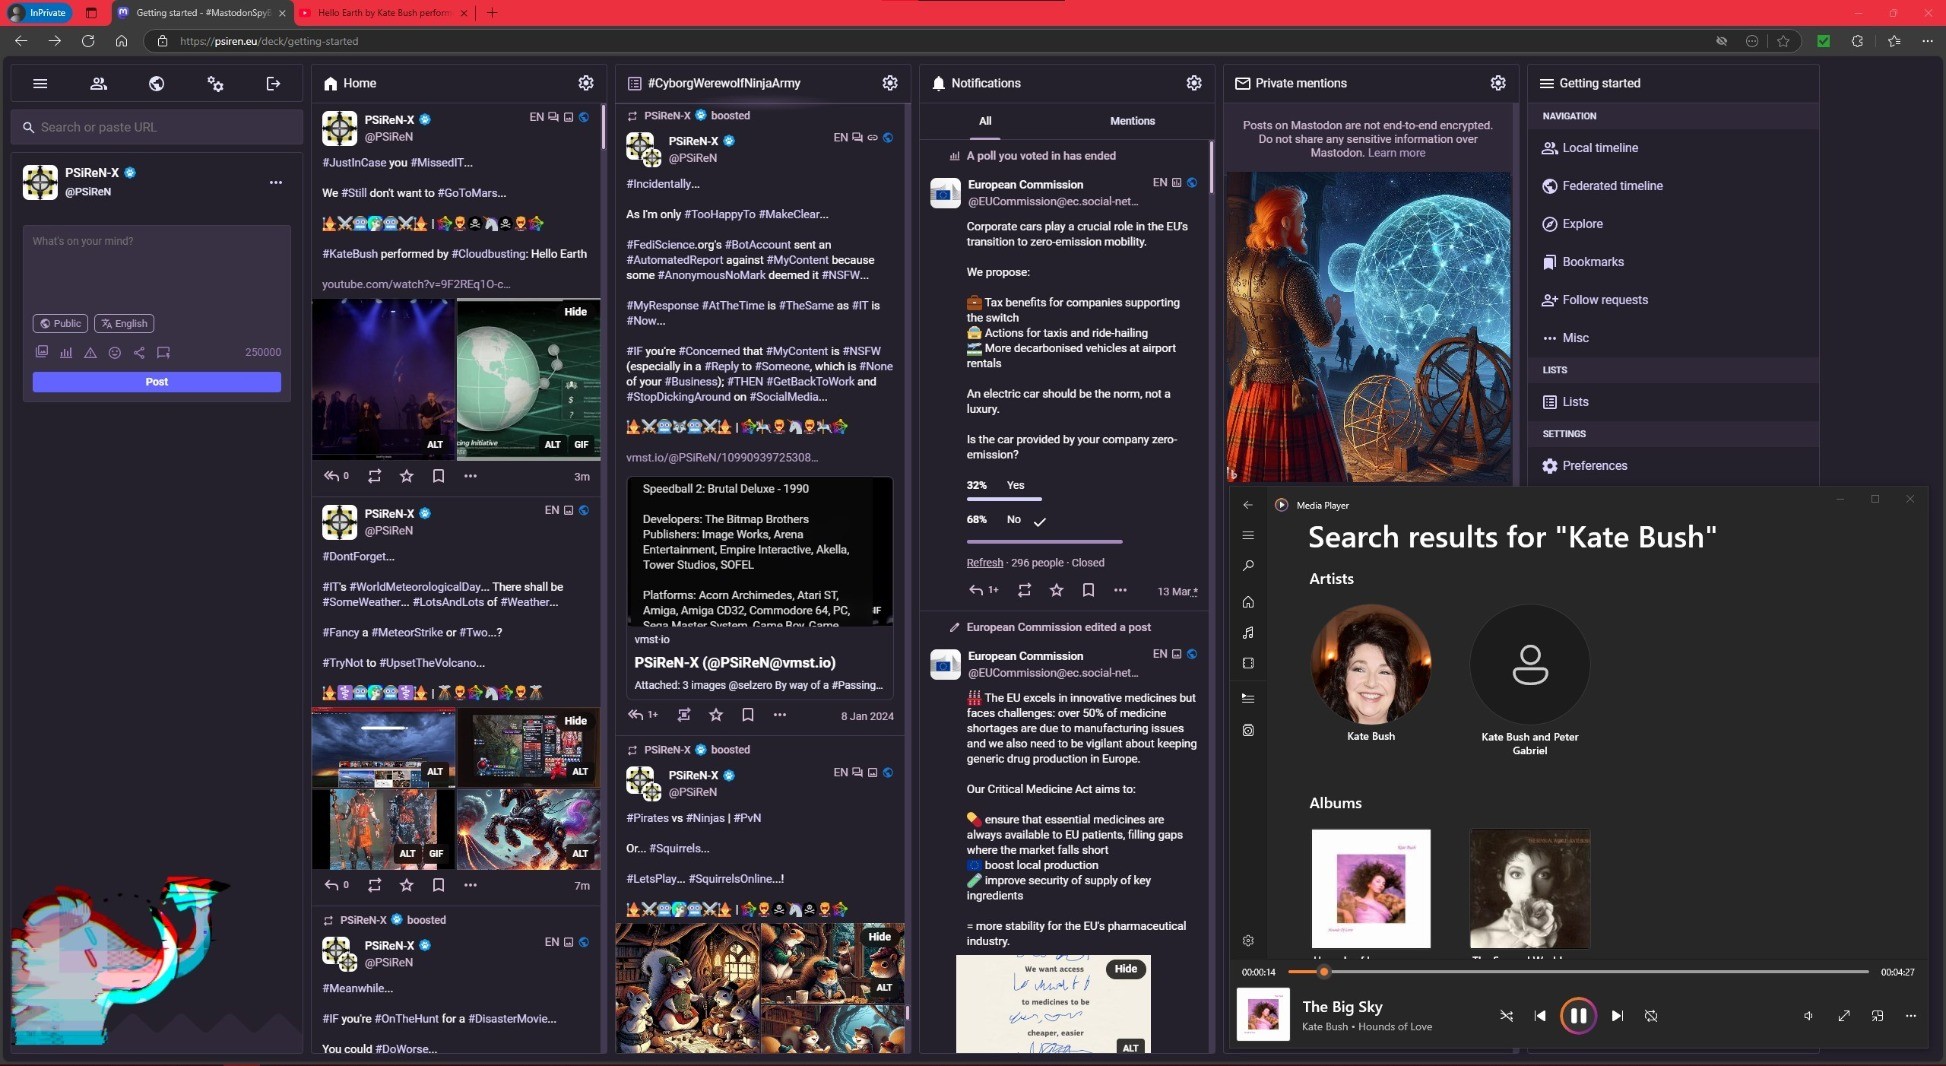This screenshot has height=1066, width=1946.
Task: Add a poll to the compose box
Action: pyautogui.click(x=66, y=352)
